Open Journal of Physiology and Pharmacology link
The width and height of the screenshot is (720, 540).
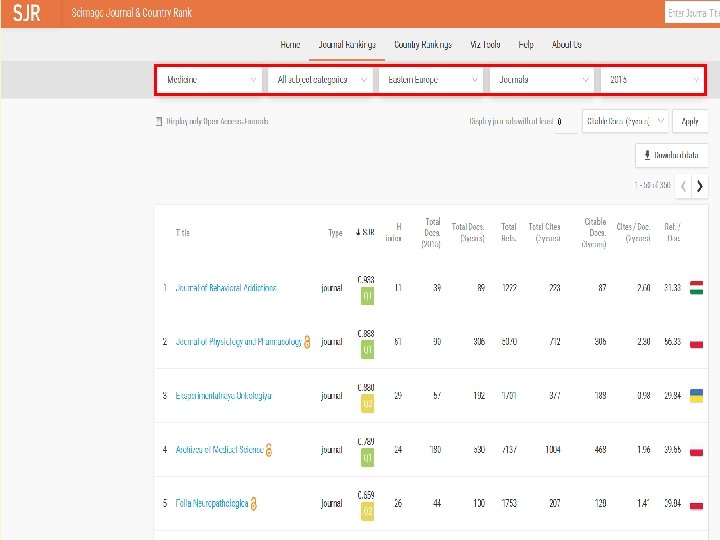pyautogui.click(x=239, y=342)
